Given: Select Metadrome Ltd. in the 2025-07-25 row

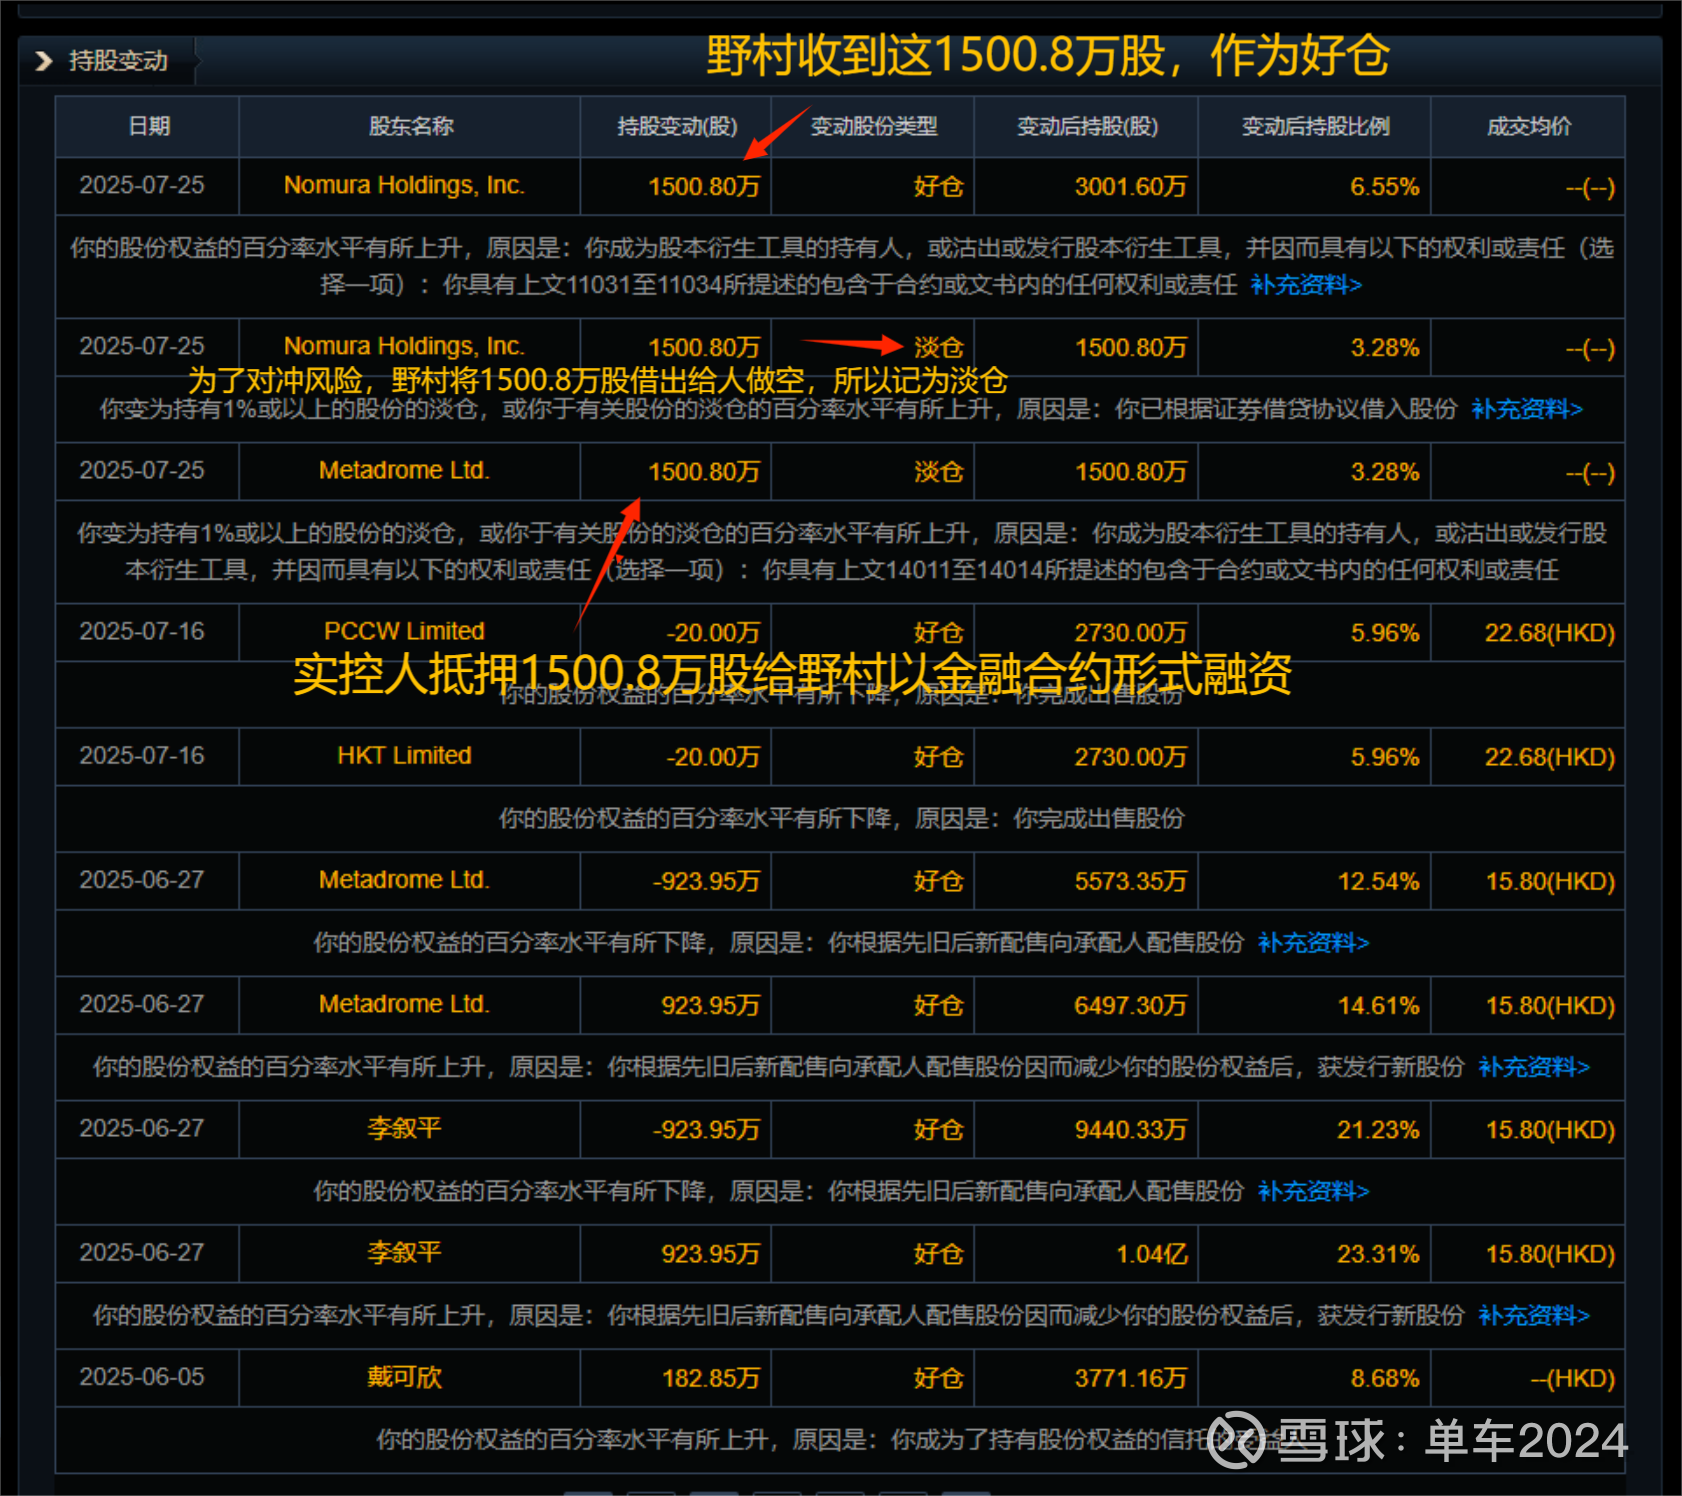Looking at the screenshot, I should [404, 470].
